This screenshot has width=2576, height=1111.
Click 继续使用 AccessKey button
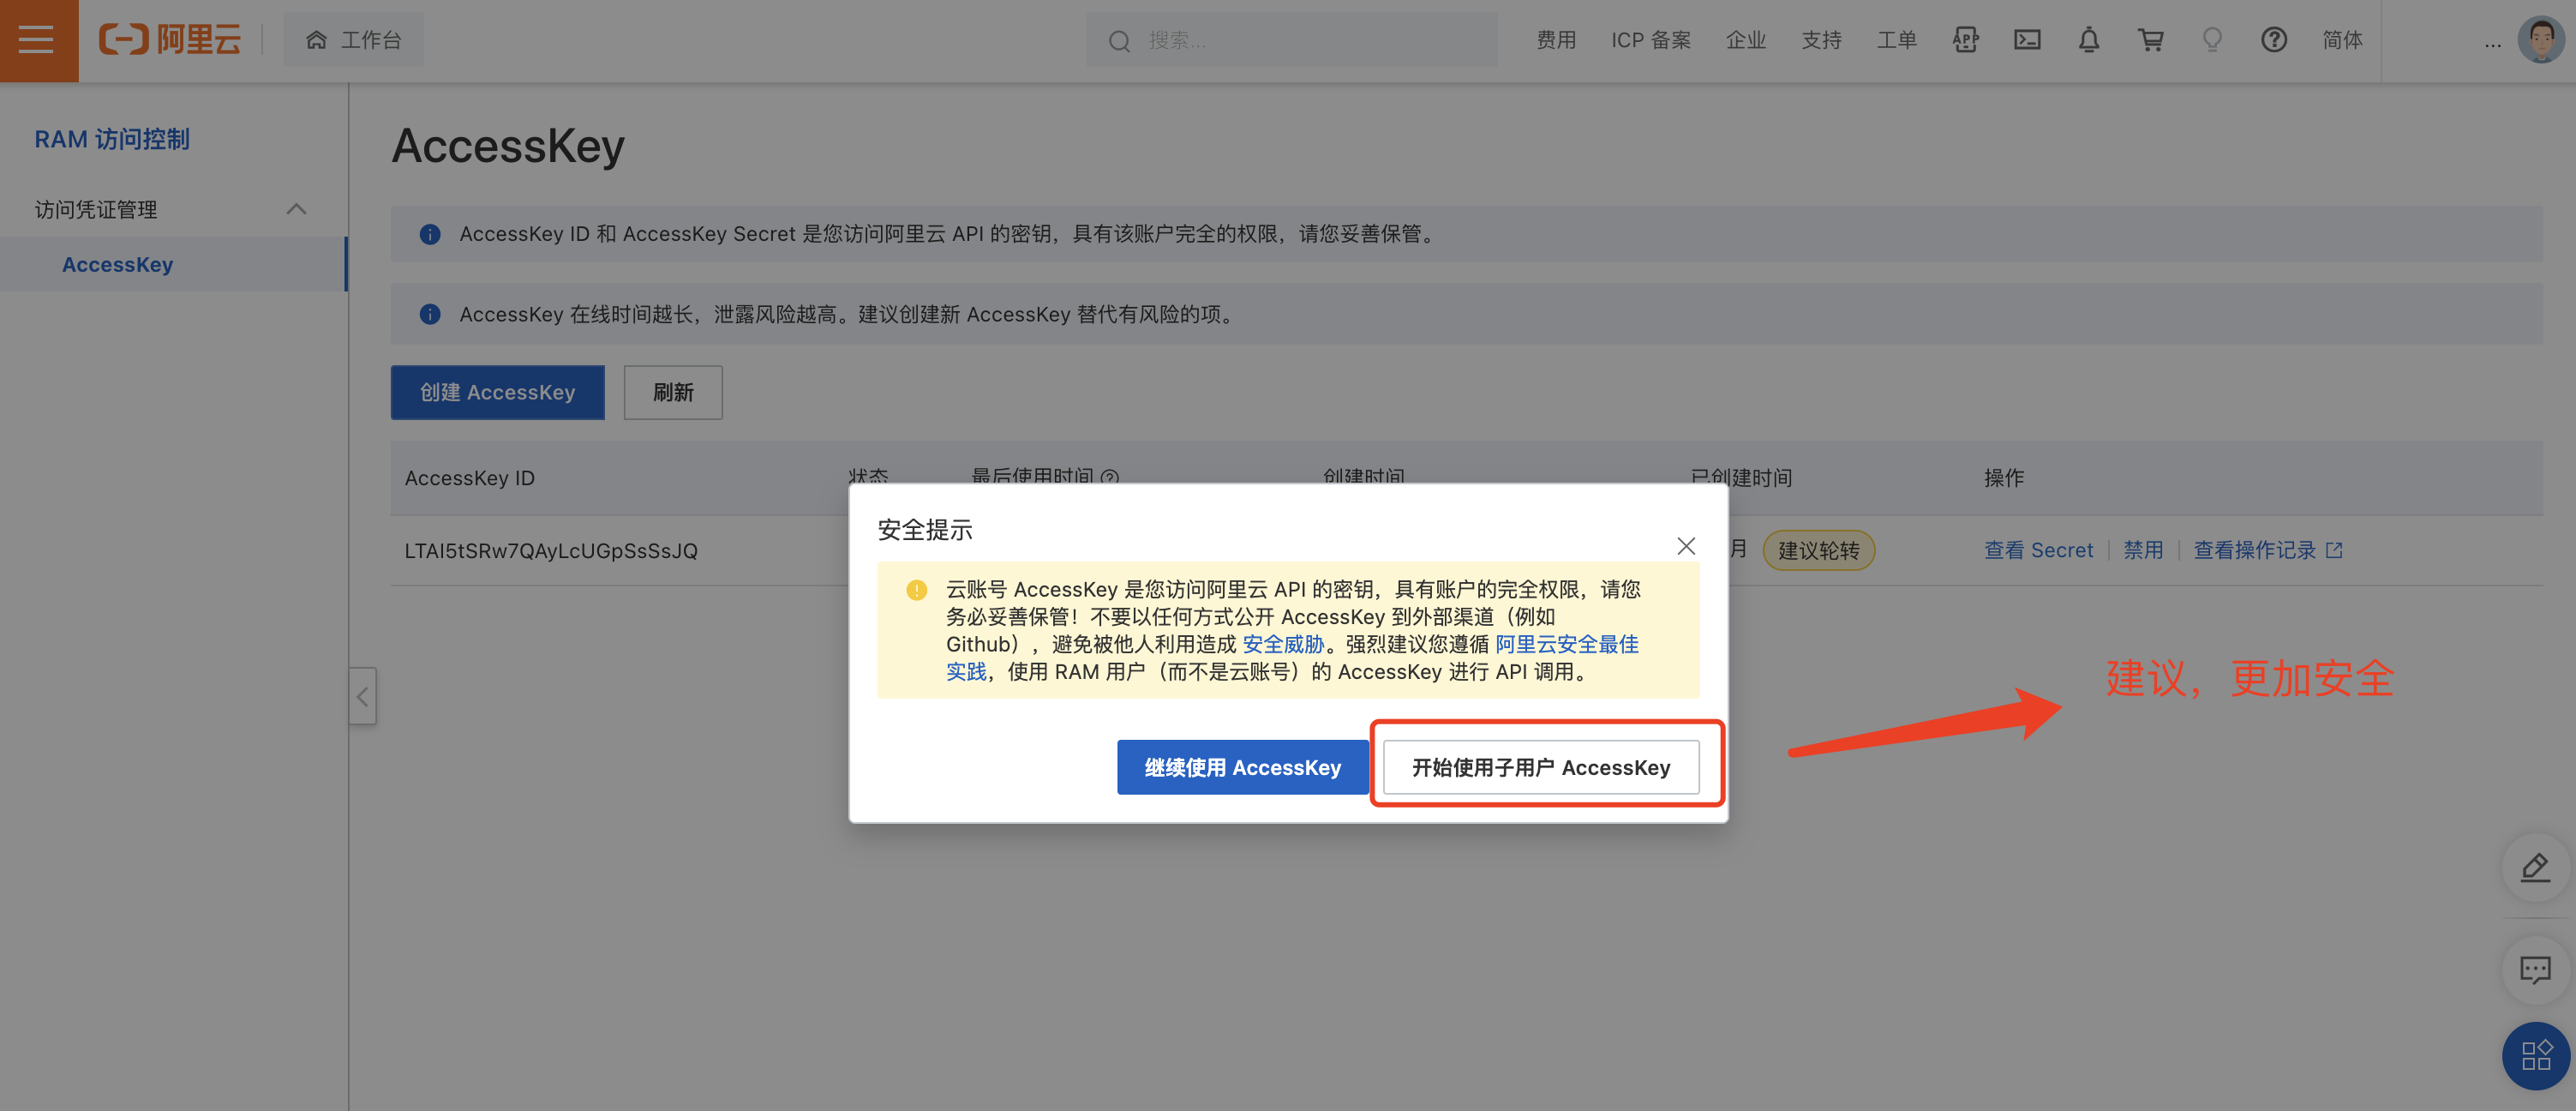(x=1242, y=767)
